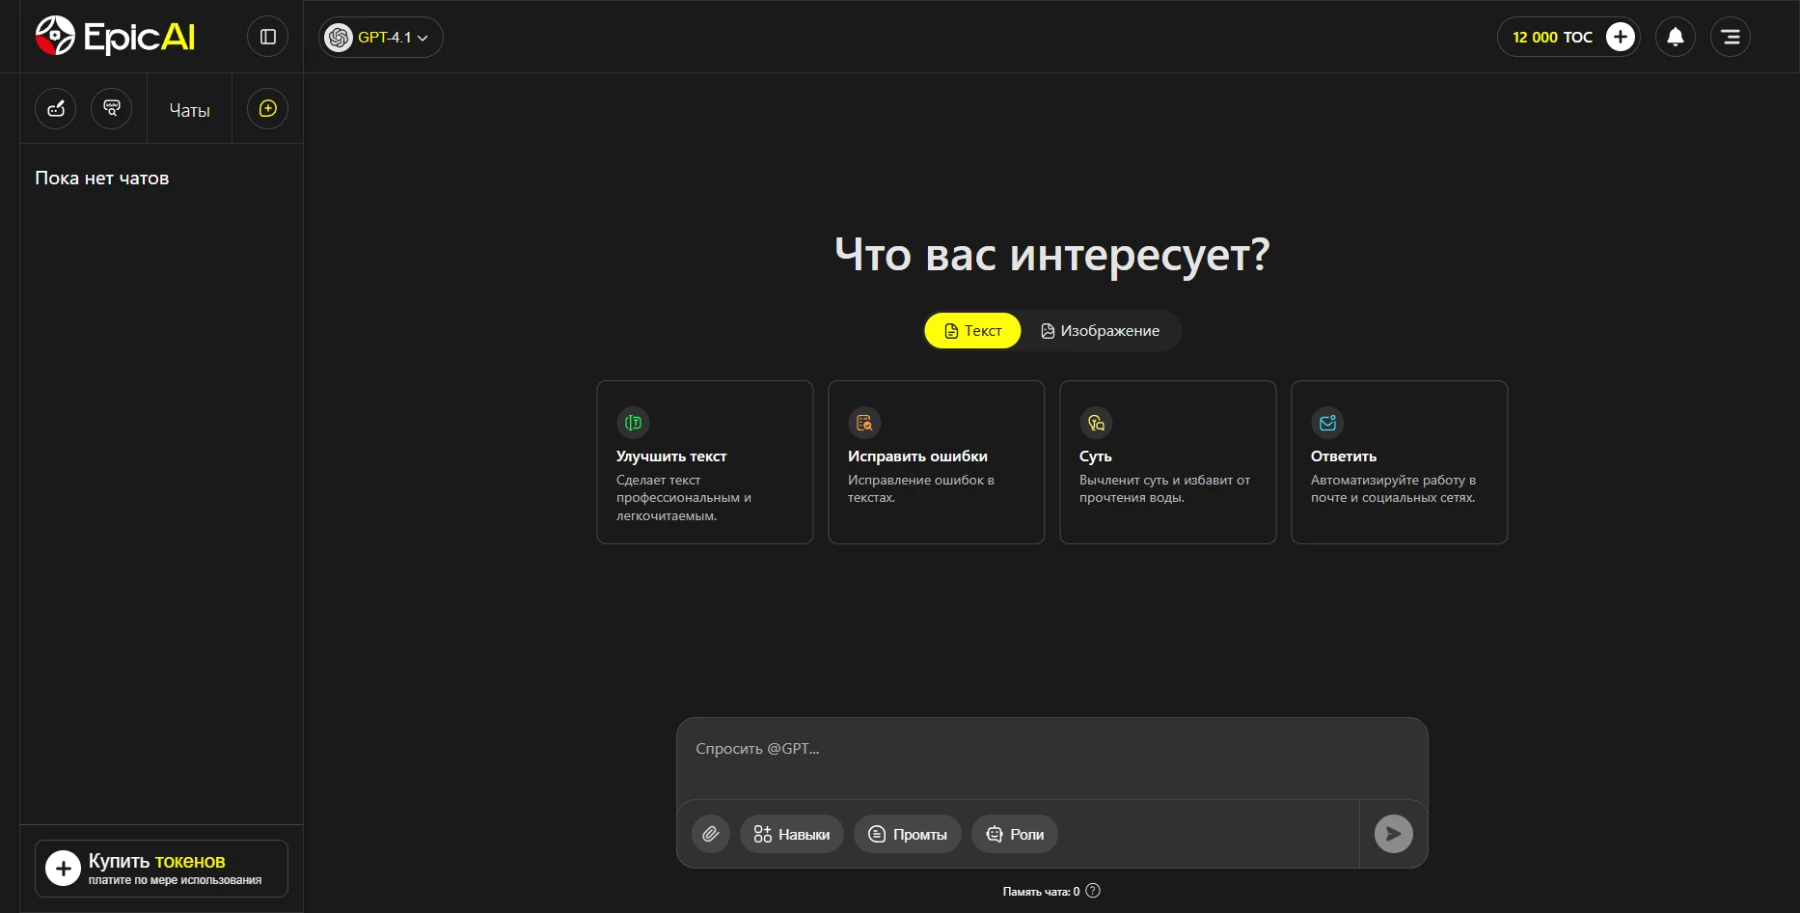Switch generation mode to Изображение
Viewport: 1800px width, 913px height.
click(1100, 330)
